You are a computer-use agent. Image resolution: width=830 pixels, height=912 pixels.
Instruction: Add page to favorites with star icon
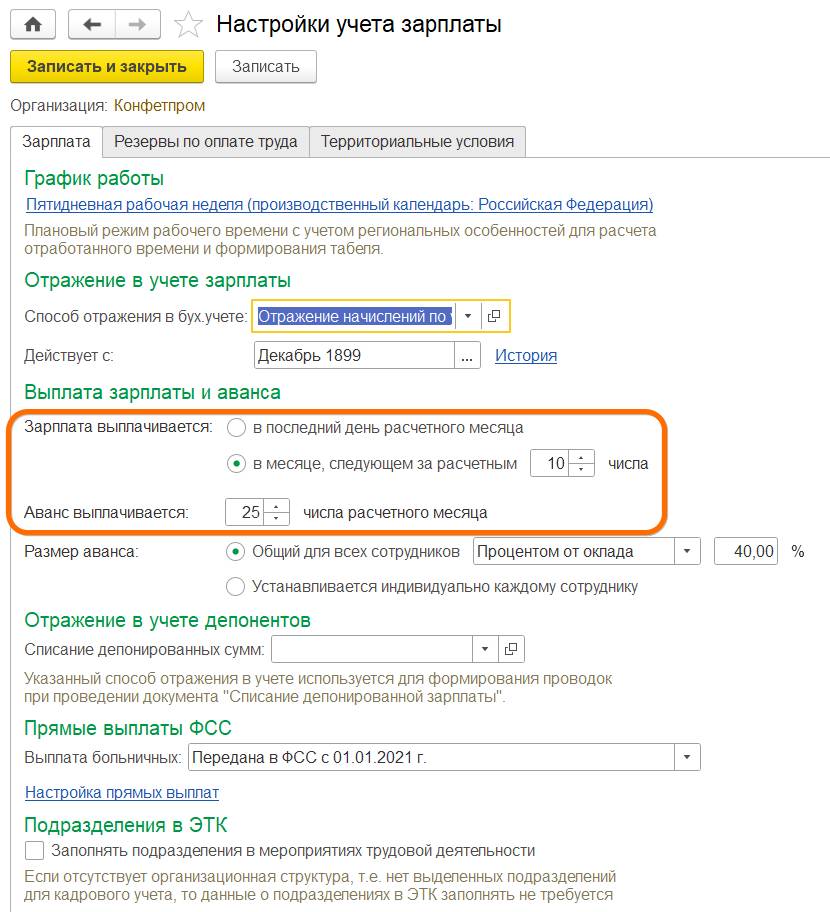[x=186, y=25]
